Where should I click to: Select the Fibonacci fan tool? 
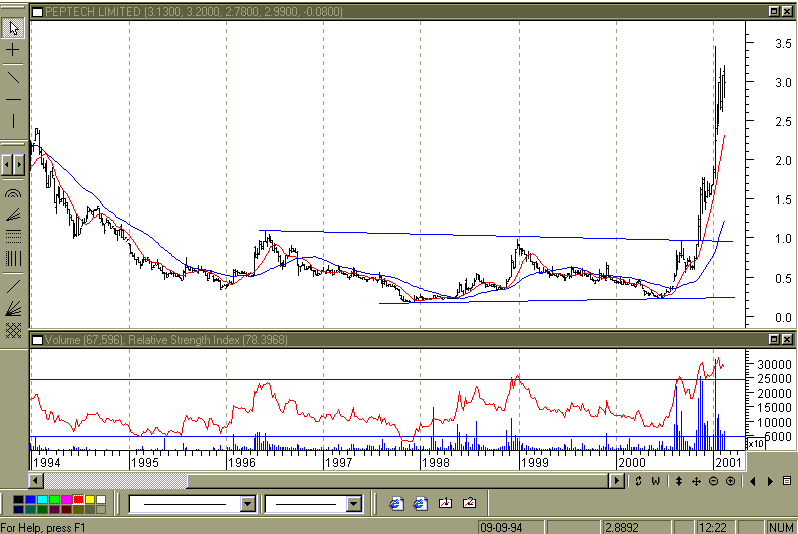click(x=13, y=215)
